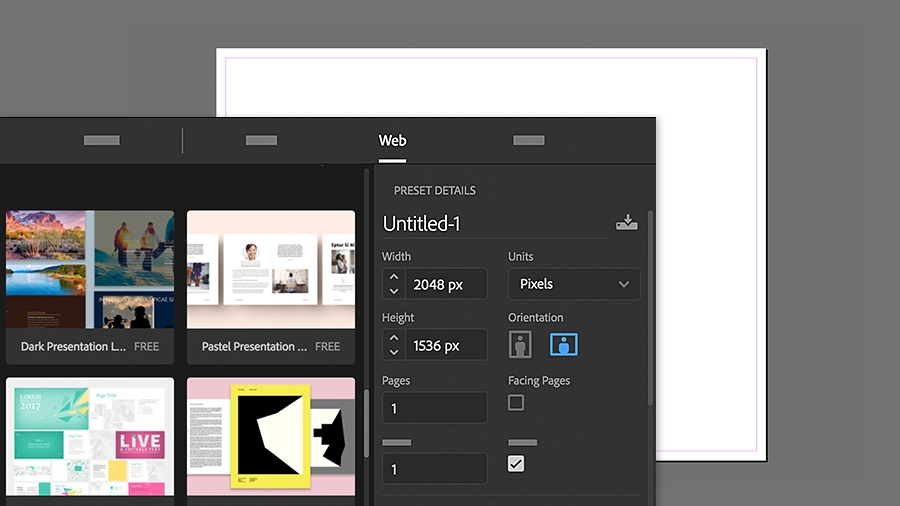The width and height of the screenshot is (900, 506).
Task: Click the input field below Pages field
Action: 435,469
